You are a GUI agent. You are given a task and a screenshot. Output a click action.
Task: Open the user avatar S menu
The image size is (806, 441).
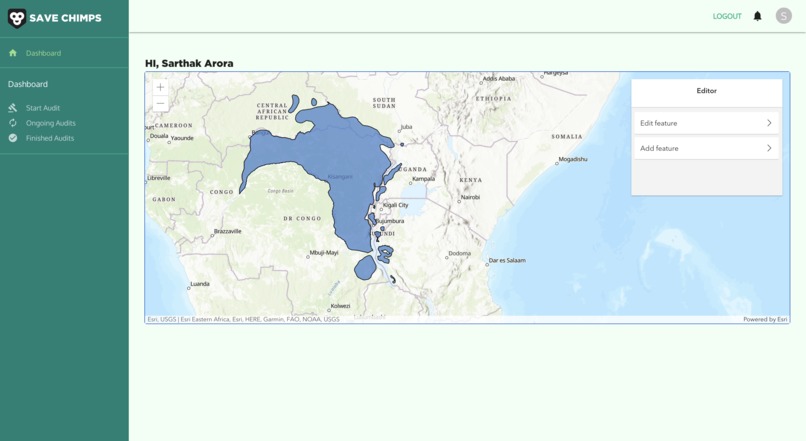point(783,16)
